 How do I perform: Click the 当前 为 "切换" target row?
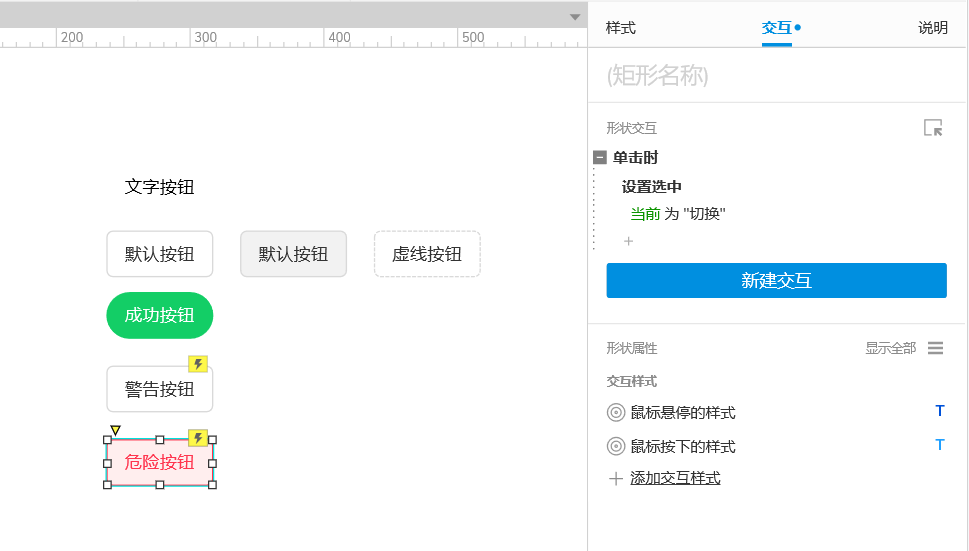pos(677,214)
